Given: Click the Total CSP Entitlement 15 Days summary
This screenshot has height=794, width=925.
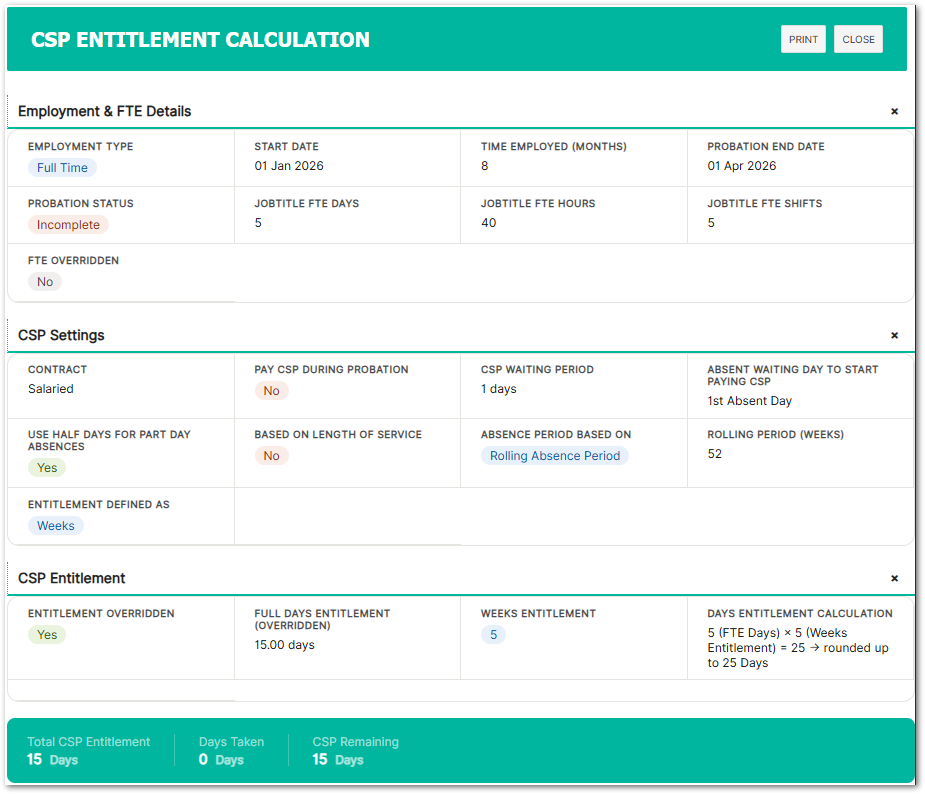Looking at the screenshot, I should coord(88,751).
